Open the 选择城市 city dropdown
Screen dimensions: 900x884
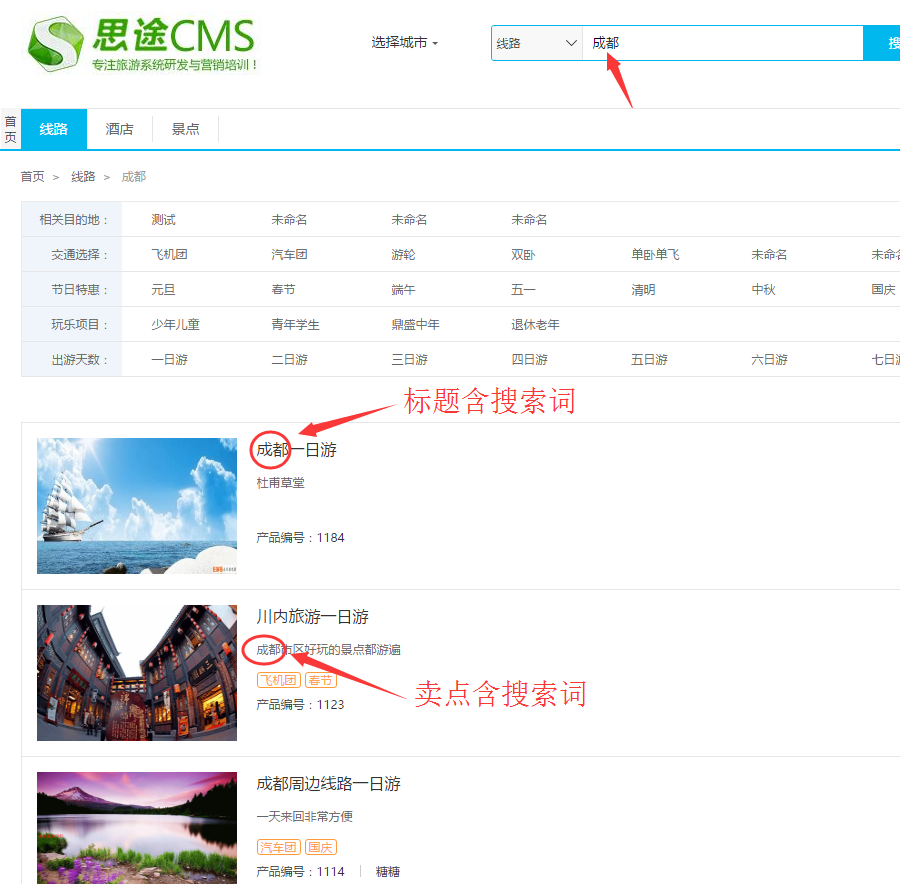[x=404, y=43]
